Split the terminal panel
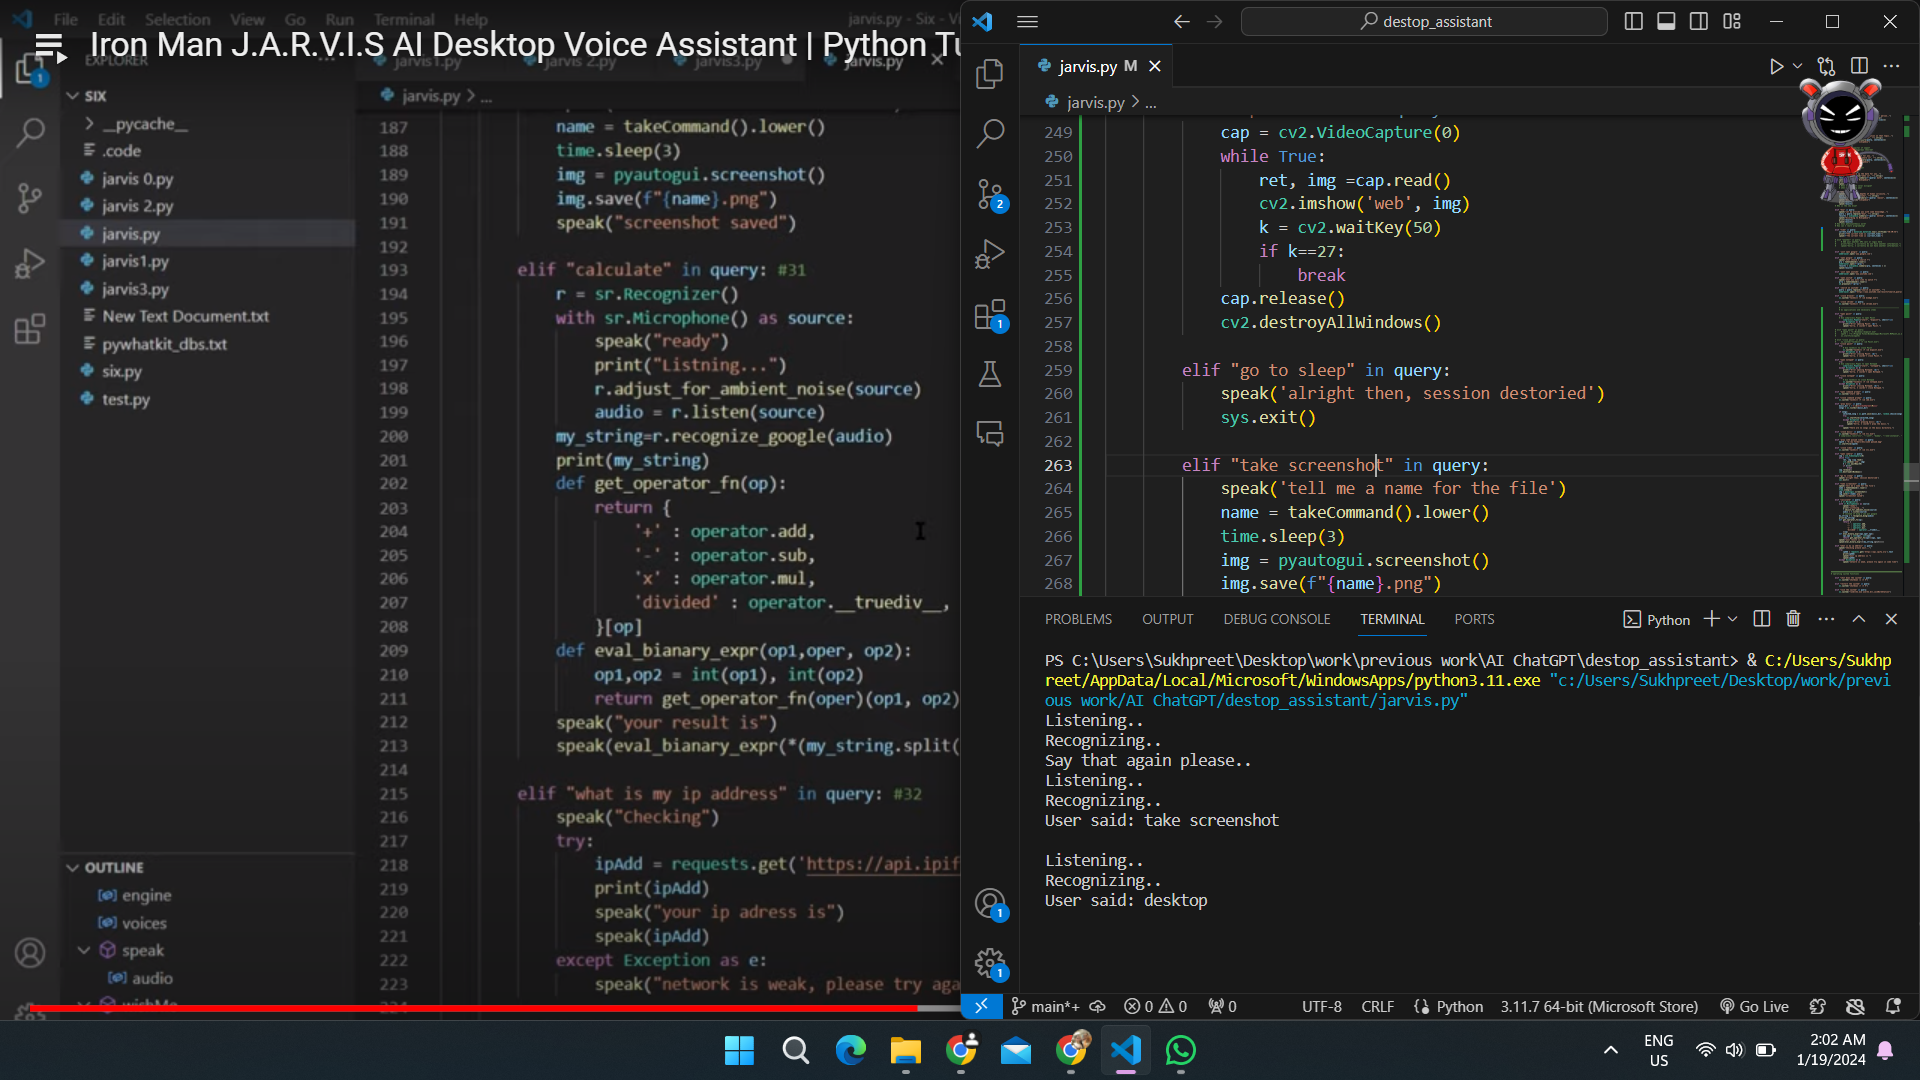 [x=1762, y=619]
